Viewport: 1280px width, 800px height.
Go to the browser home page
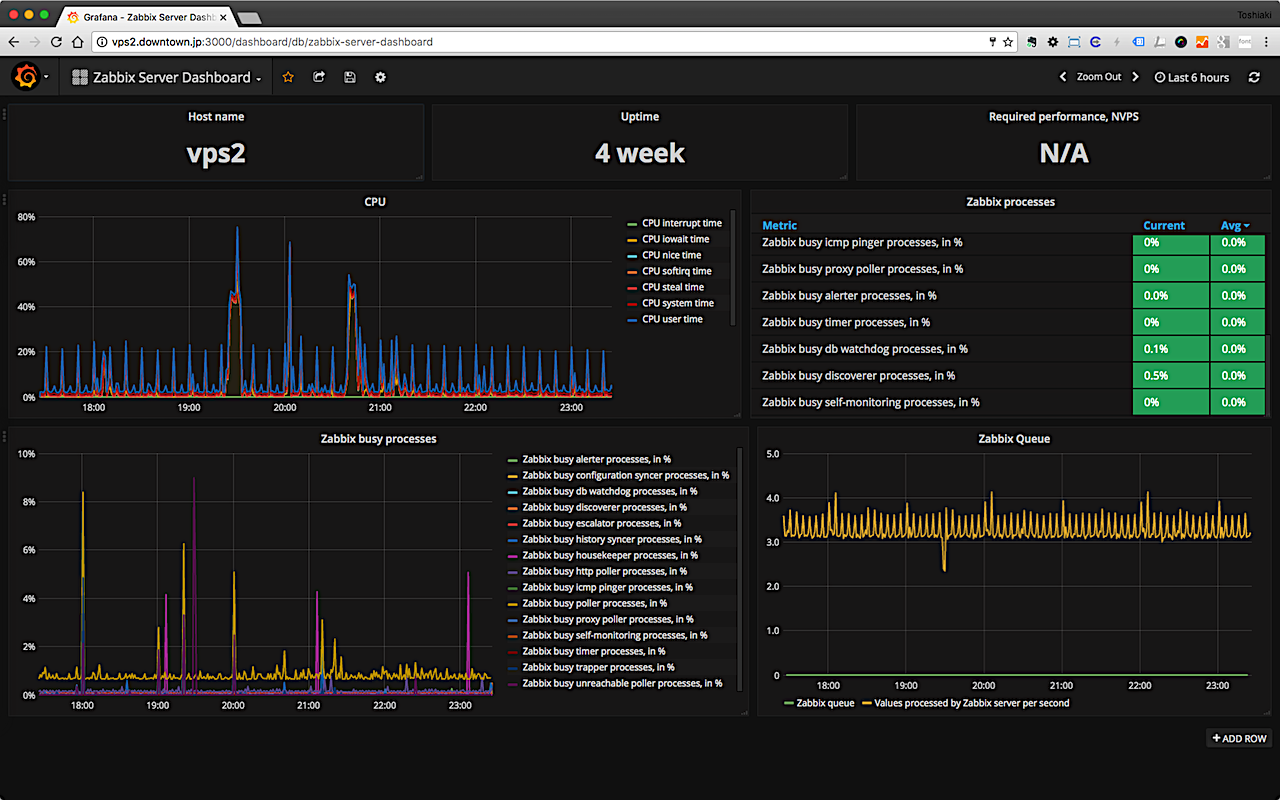tap(77, 42)
